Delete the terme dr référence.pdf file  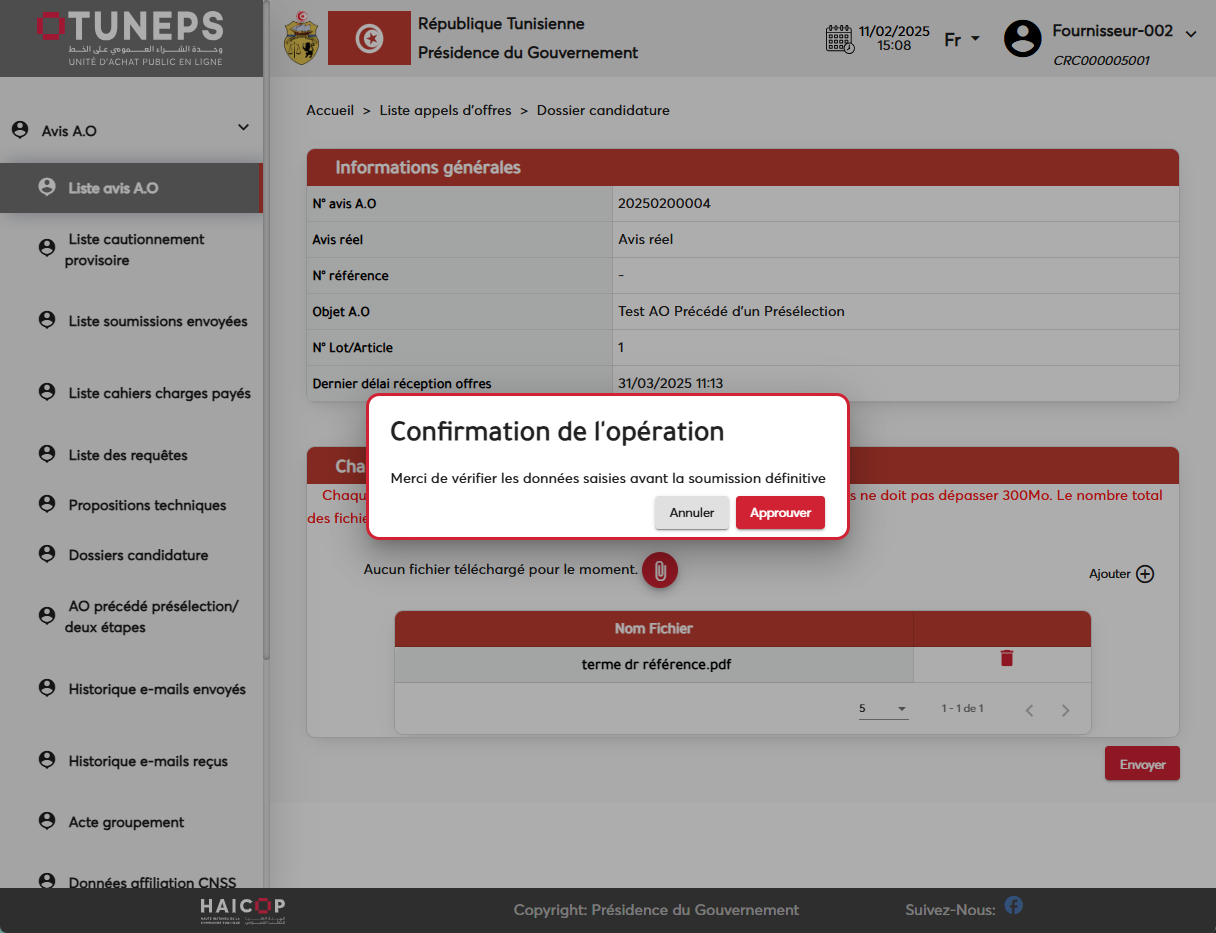tap(1006, 658)
